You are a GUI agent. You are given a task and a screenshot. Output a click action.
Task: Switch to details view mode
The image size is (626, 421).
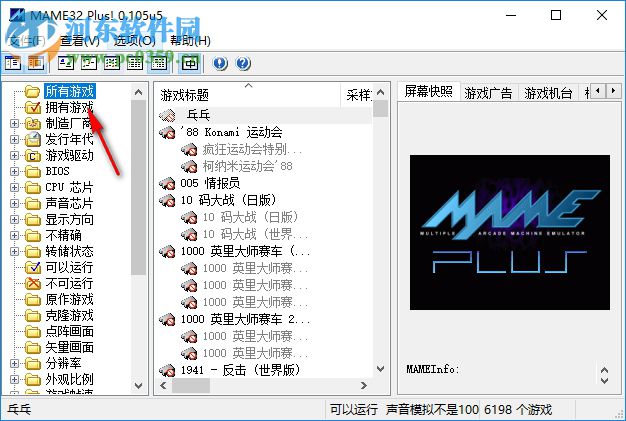pyautogui.click(x=135, y=63)
